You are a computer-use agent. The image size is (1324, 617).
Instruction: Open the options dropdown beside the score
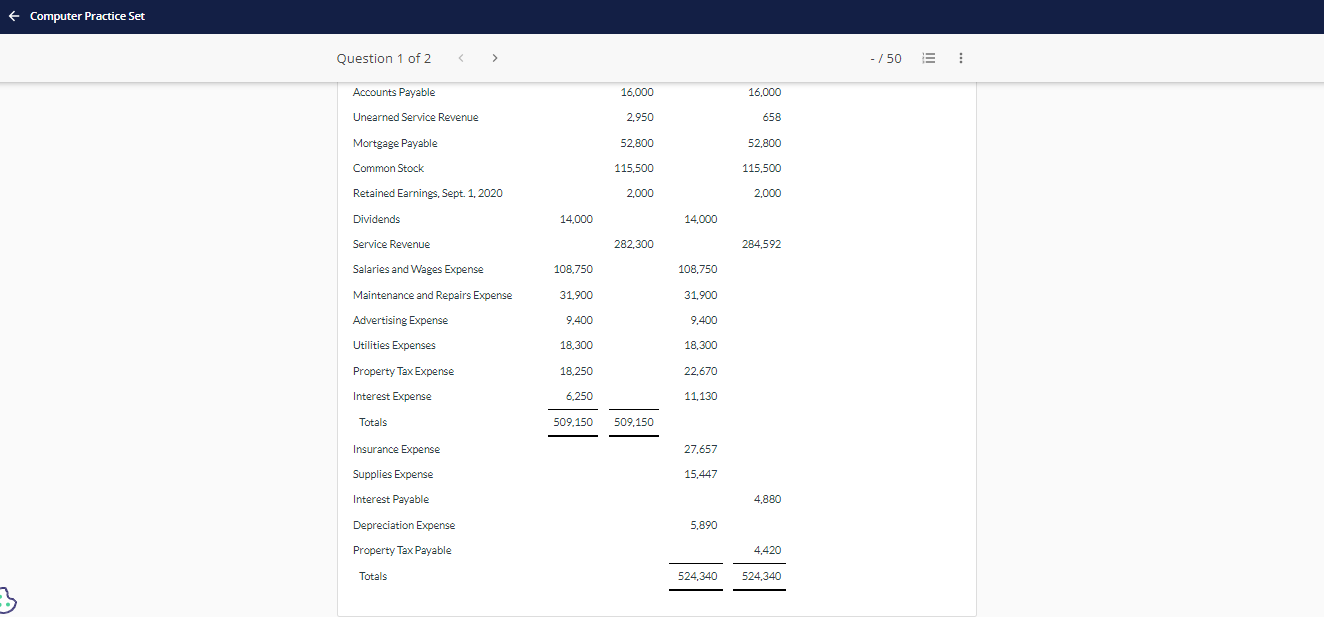pos(961,58)
